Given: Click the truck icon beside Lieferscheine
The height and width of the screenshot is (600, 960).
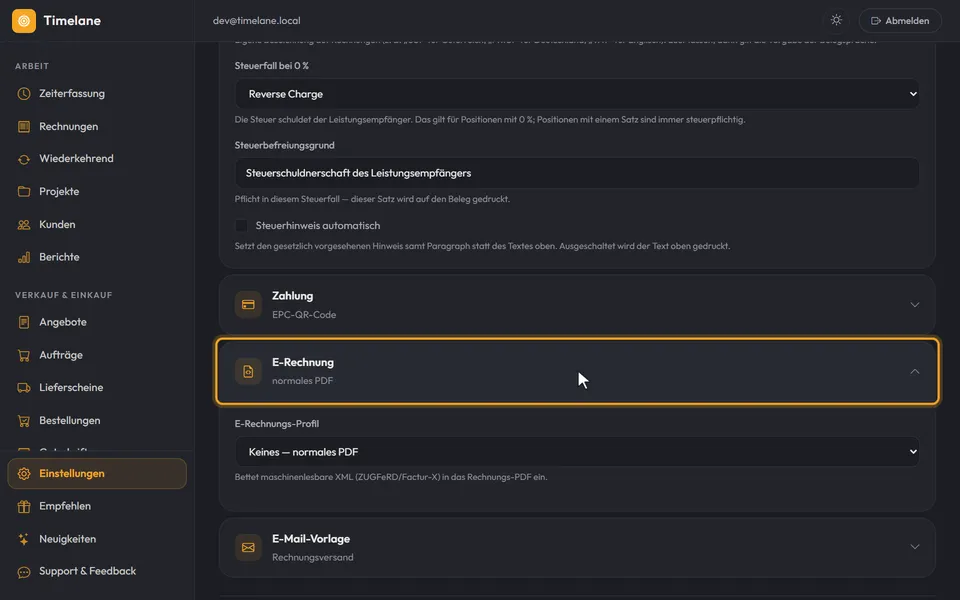Looking at the screenshot, I should [24, 388].
